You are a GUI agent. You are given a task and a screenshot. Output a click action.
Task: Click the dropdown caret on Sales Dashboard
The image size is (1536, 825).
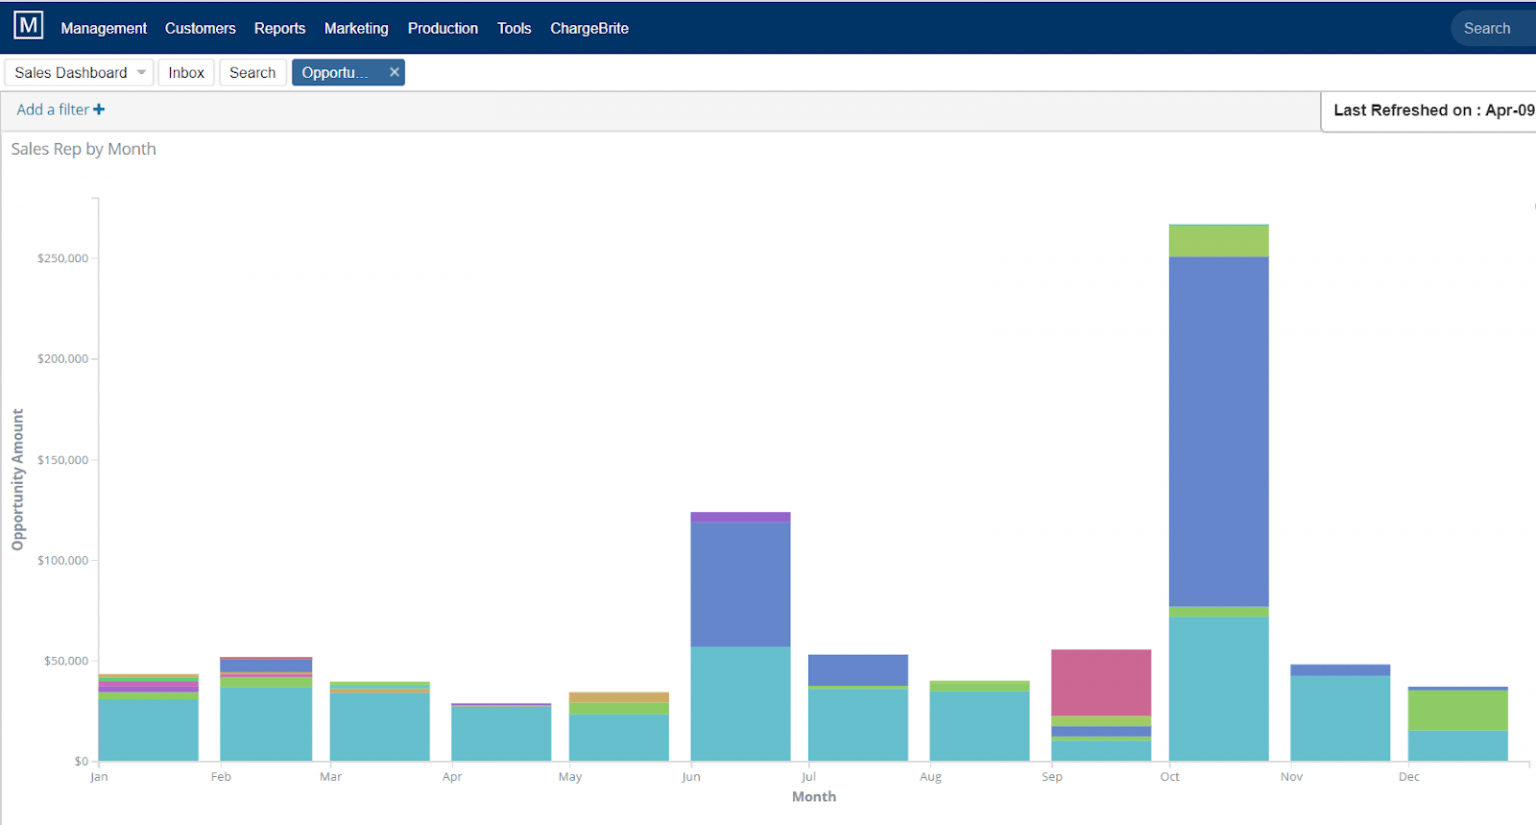tap(141, 72)
